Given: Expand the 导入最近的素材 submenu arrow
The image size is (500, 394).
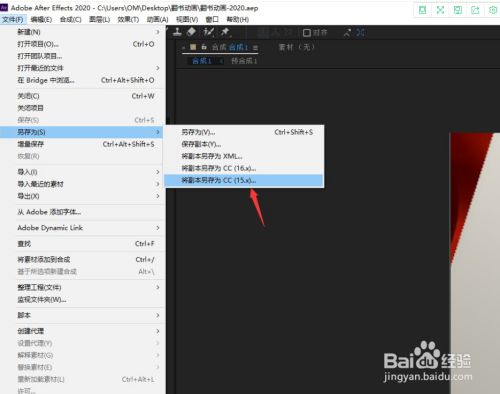Looking at the screenshot, I should (158, 184).
